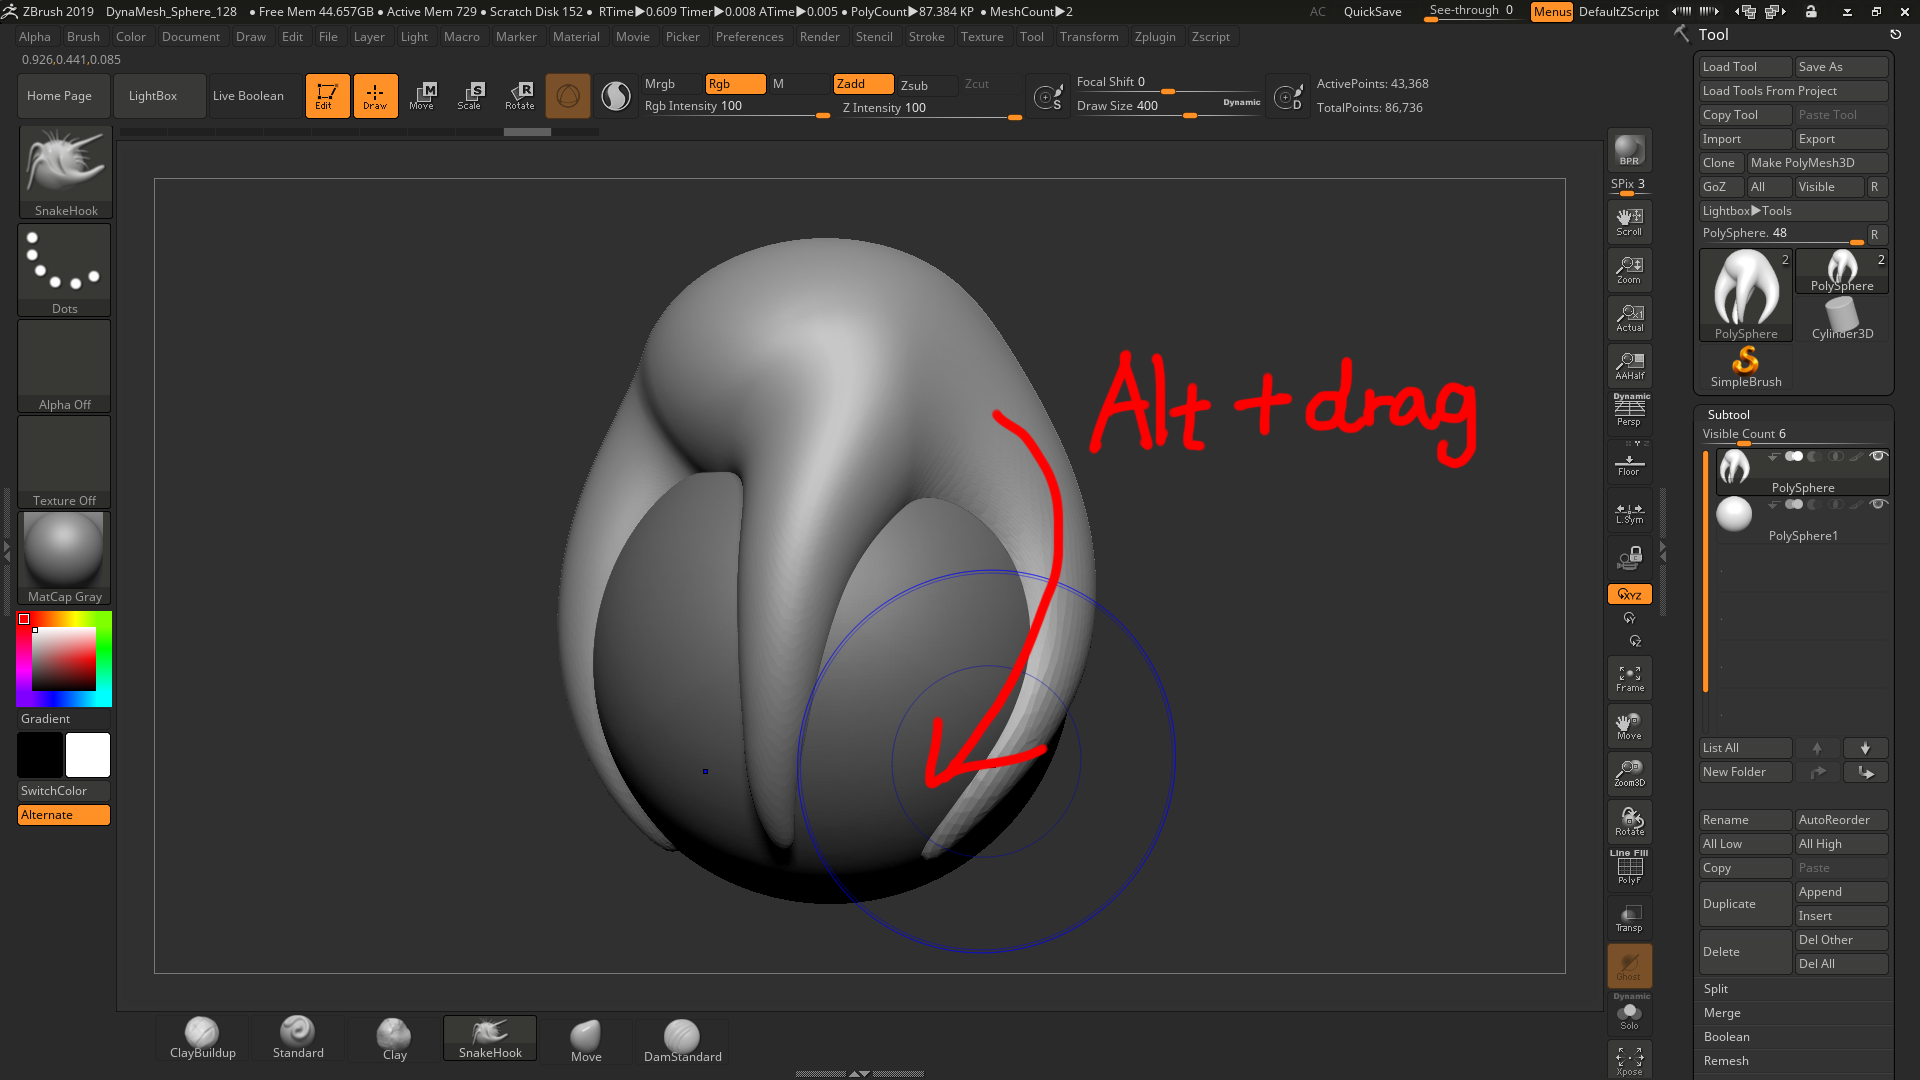This screenshot has height=1080, width=1920.
Task: Activate the Draw mode icon
Action: coord(375,96)
